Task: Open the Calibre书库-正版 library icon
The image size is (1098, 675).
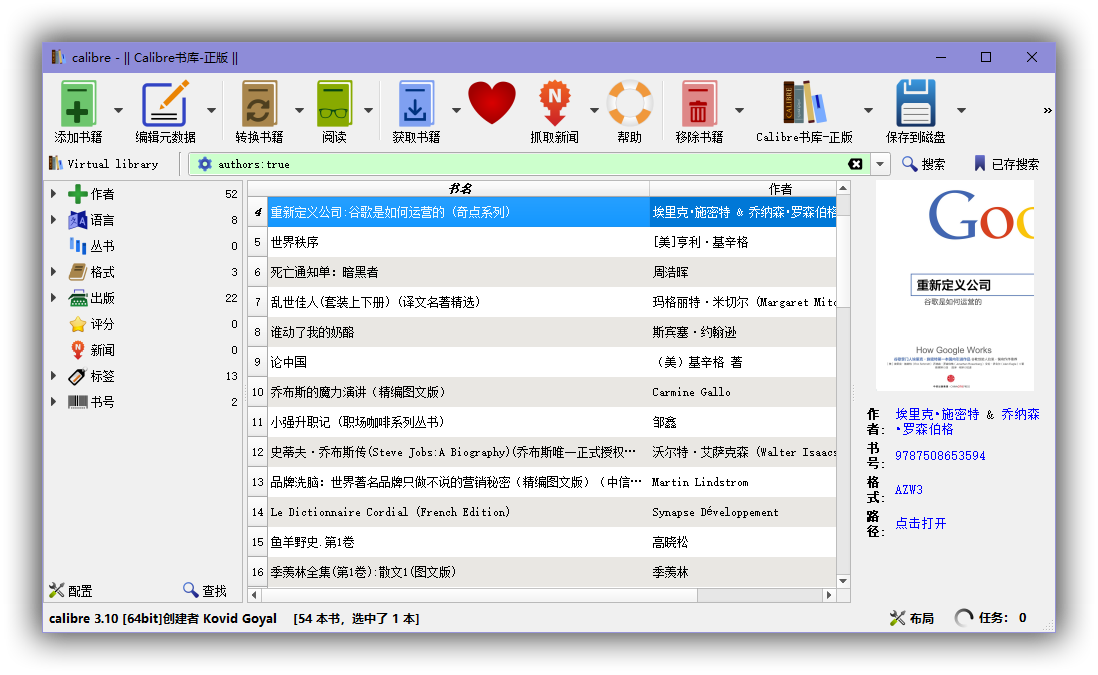Action: tap(804, 103)
